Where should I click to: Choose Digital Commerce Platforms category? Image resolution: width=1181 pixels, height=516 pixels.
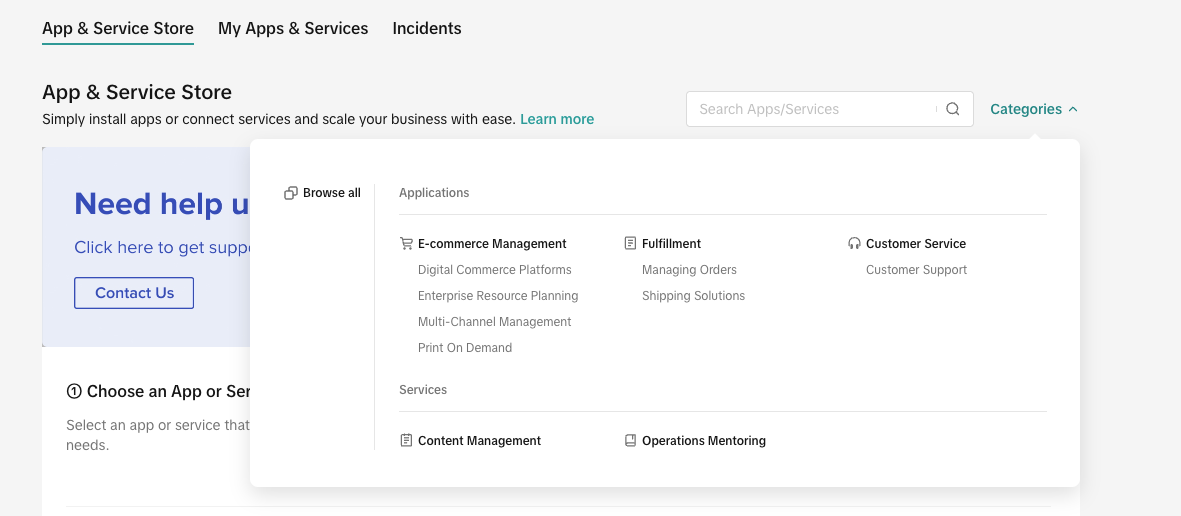point(495,270)
